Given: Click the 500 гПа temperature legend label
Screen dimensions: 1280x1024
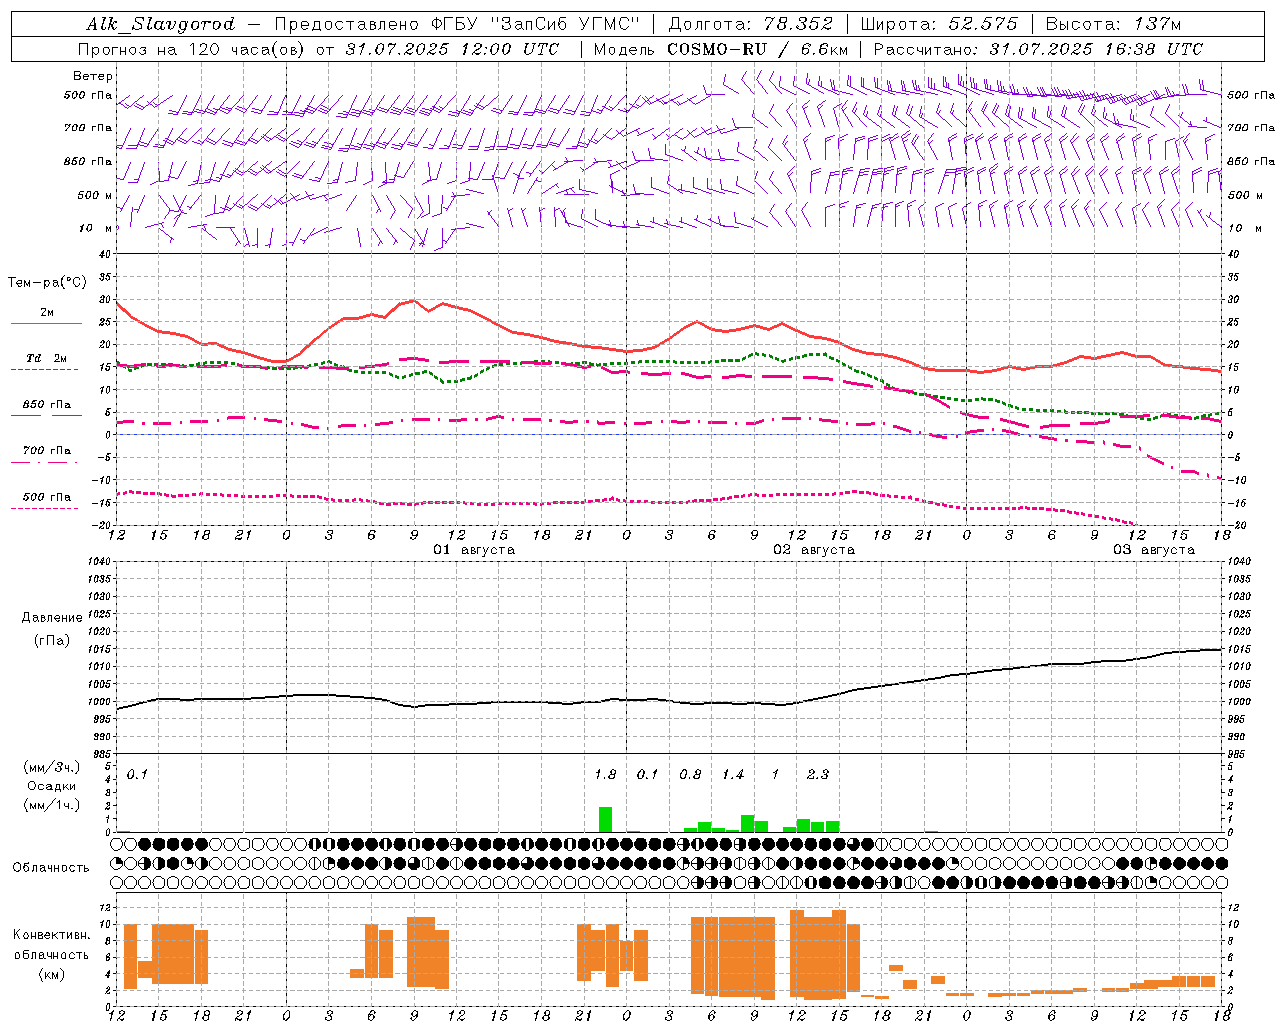Looking at the screenshot, I should pos(47,497).
